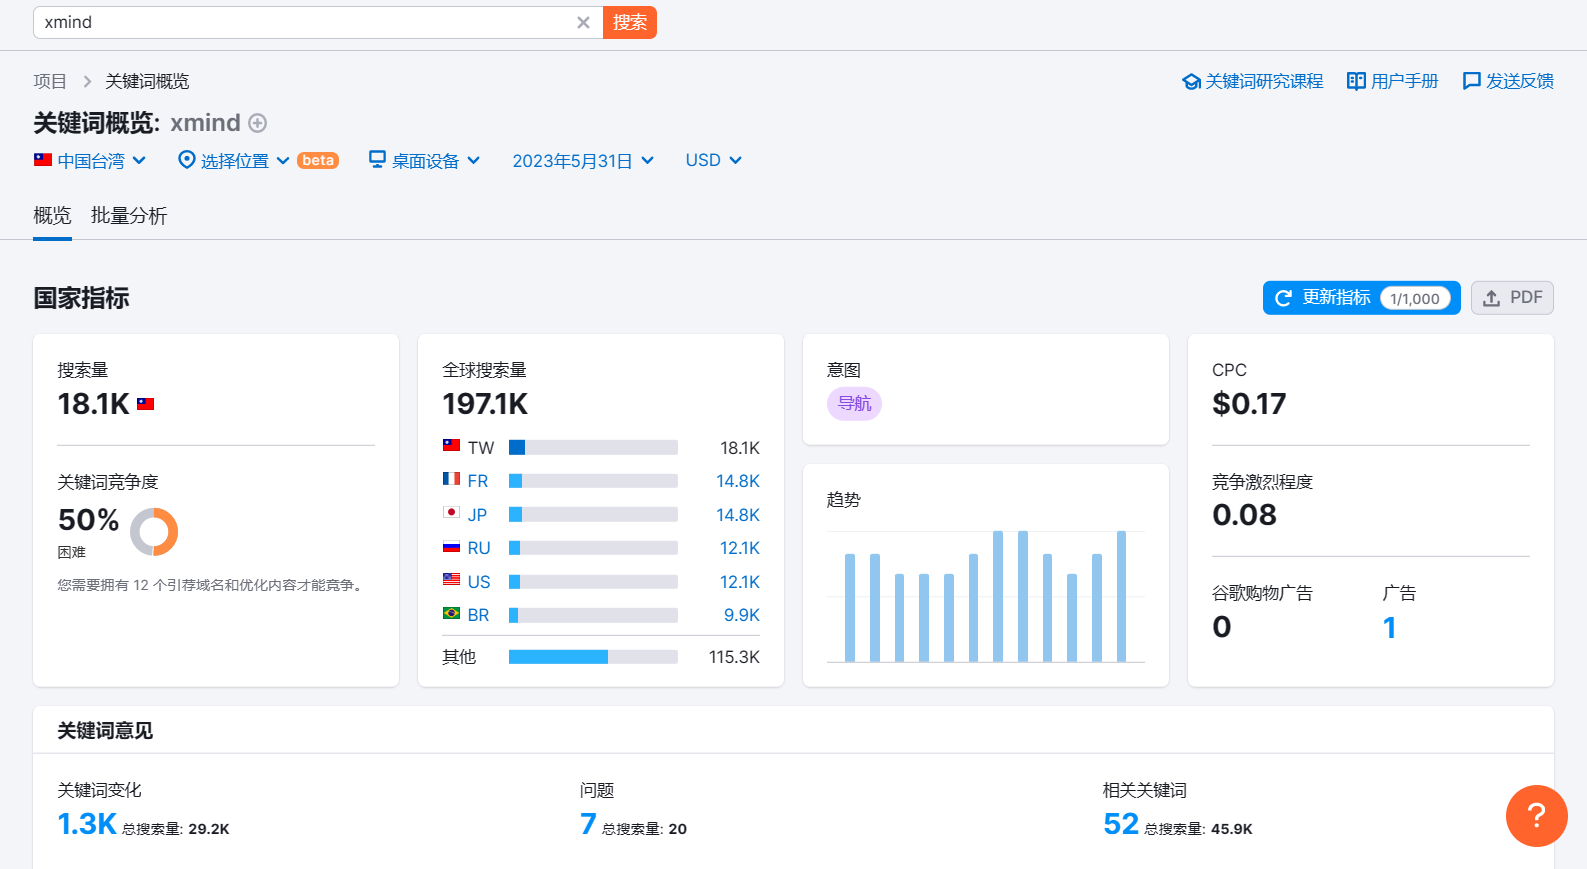
Task: Click the send feedback chat icon
Action: (1471, 81)
